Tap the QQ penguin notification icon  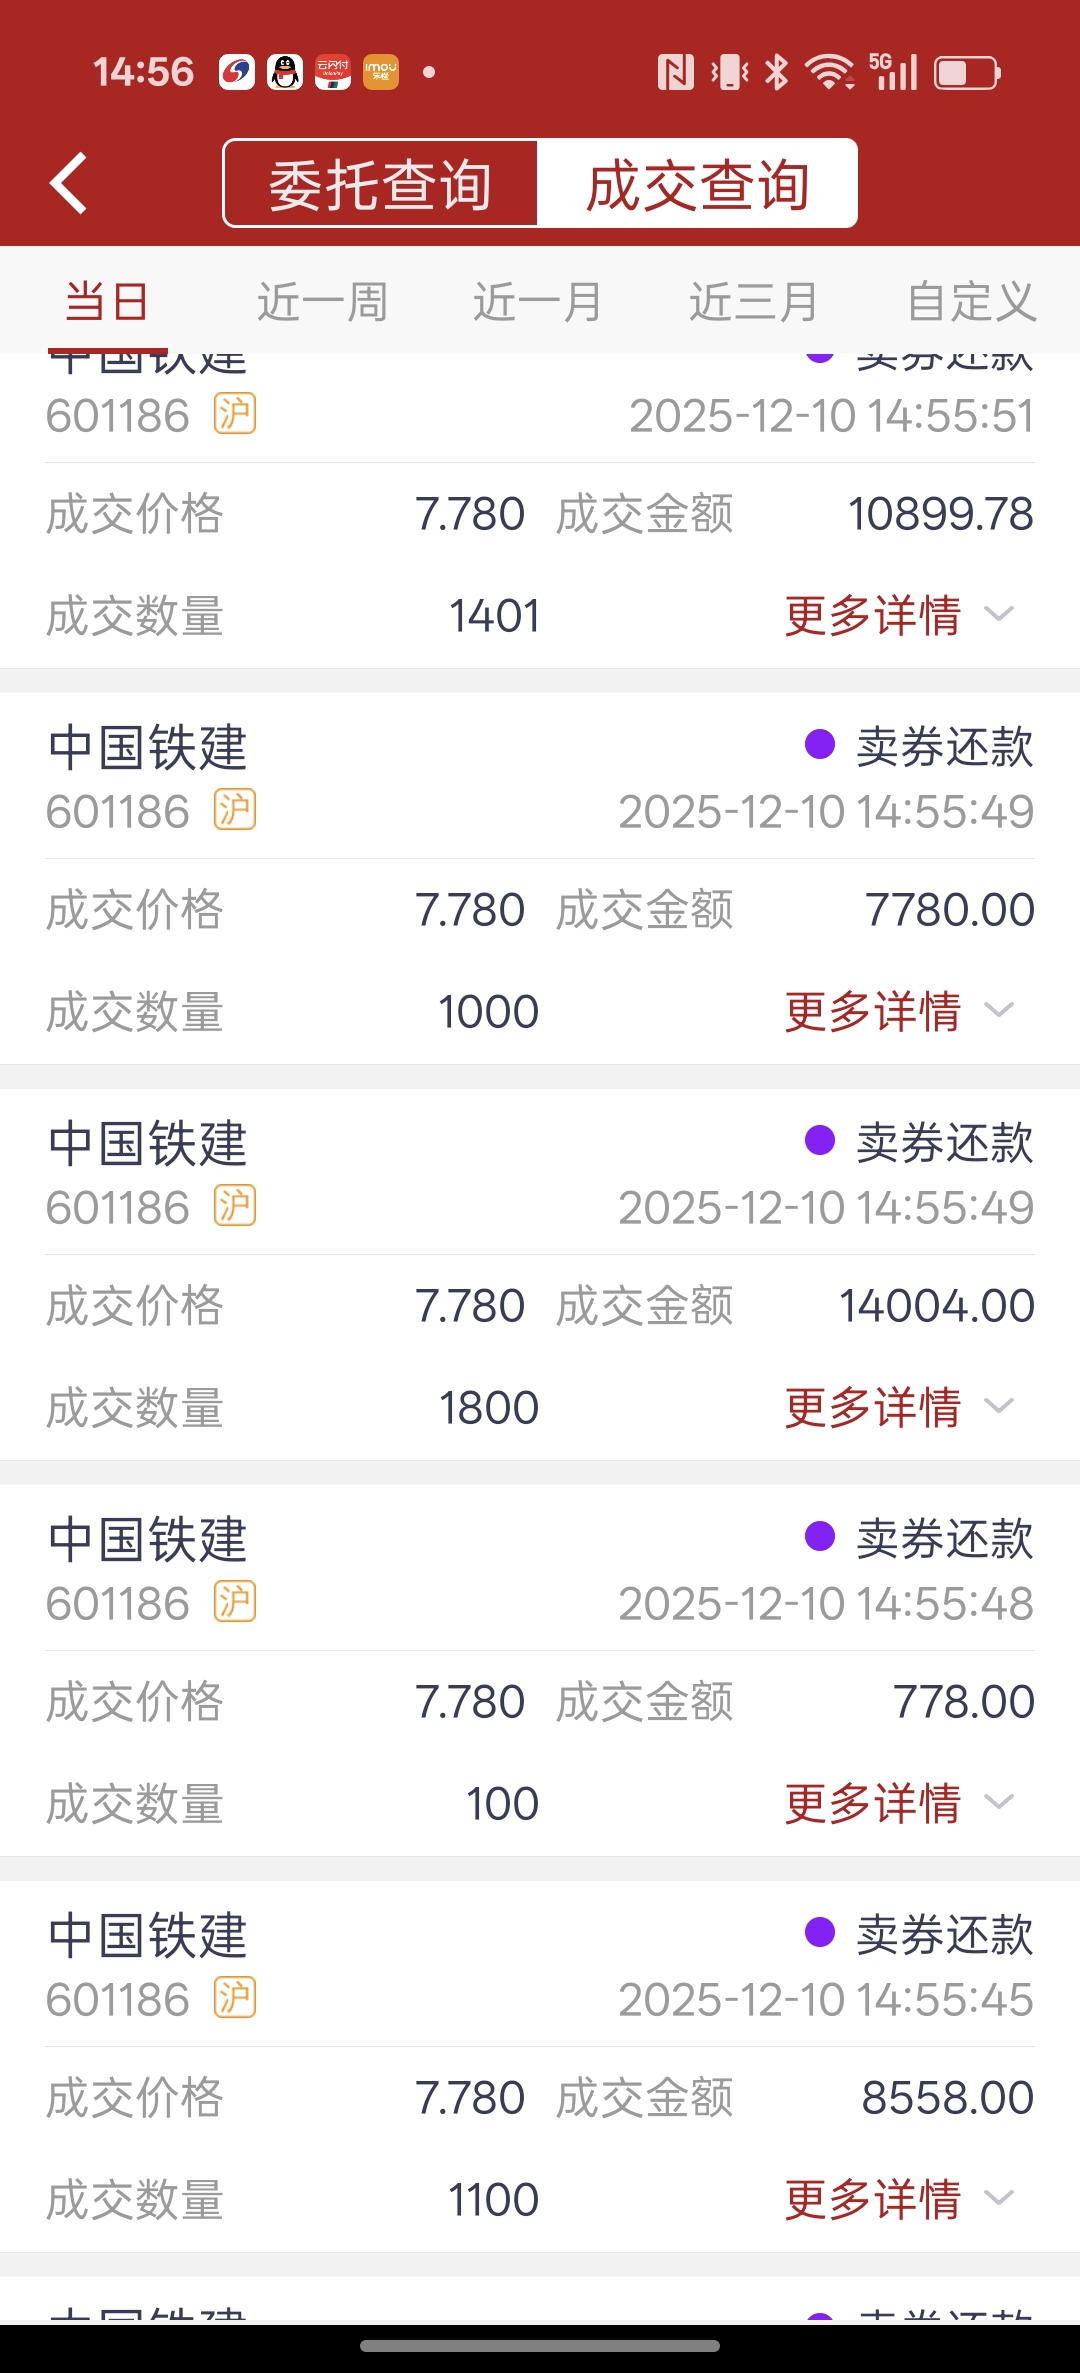click(285, 72)
